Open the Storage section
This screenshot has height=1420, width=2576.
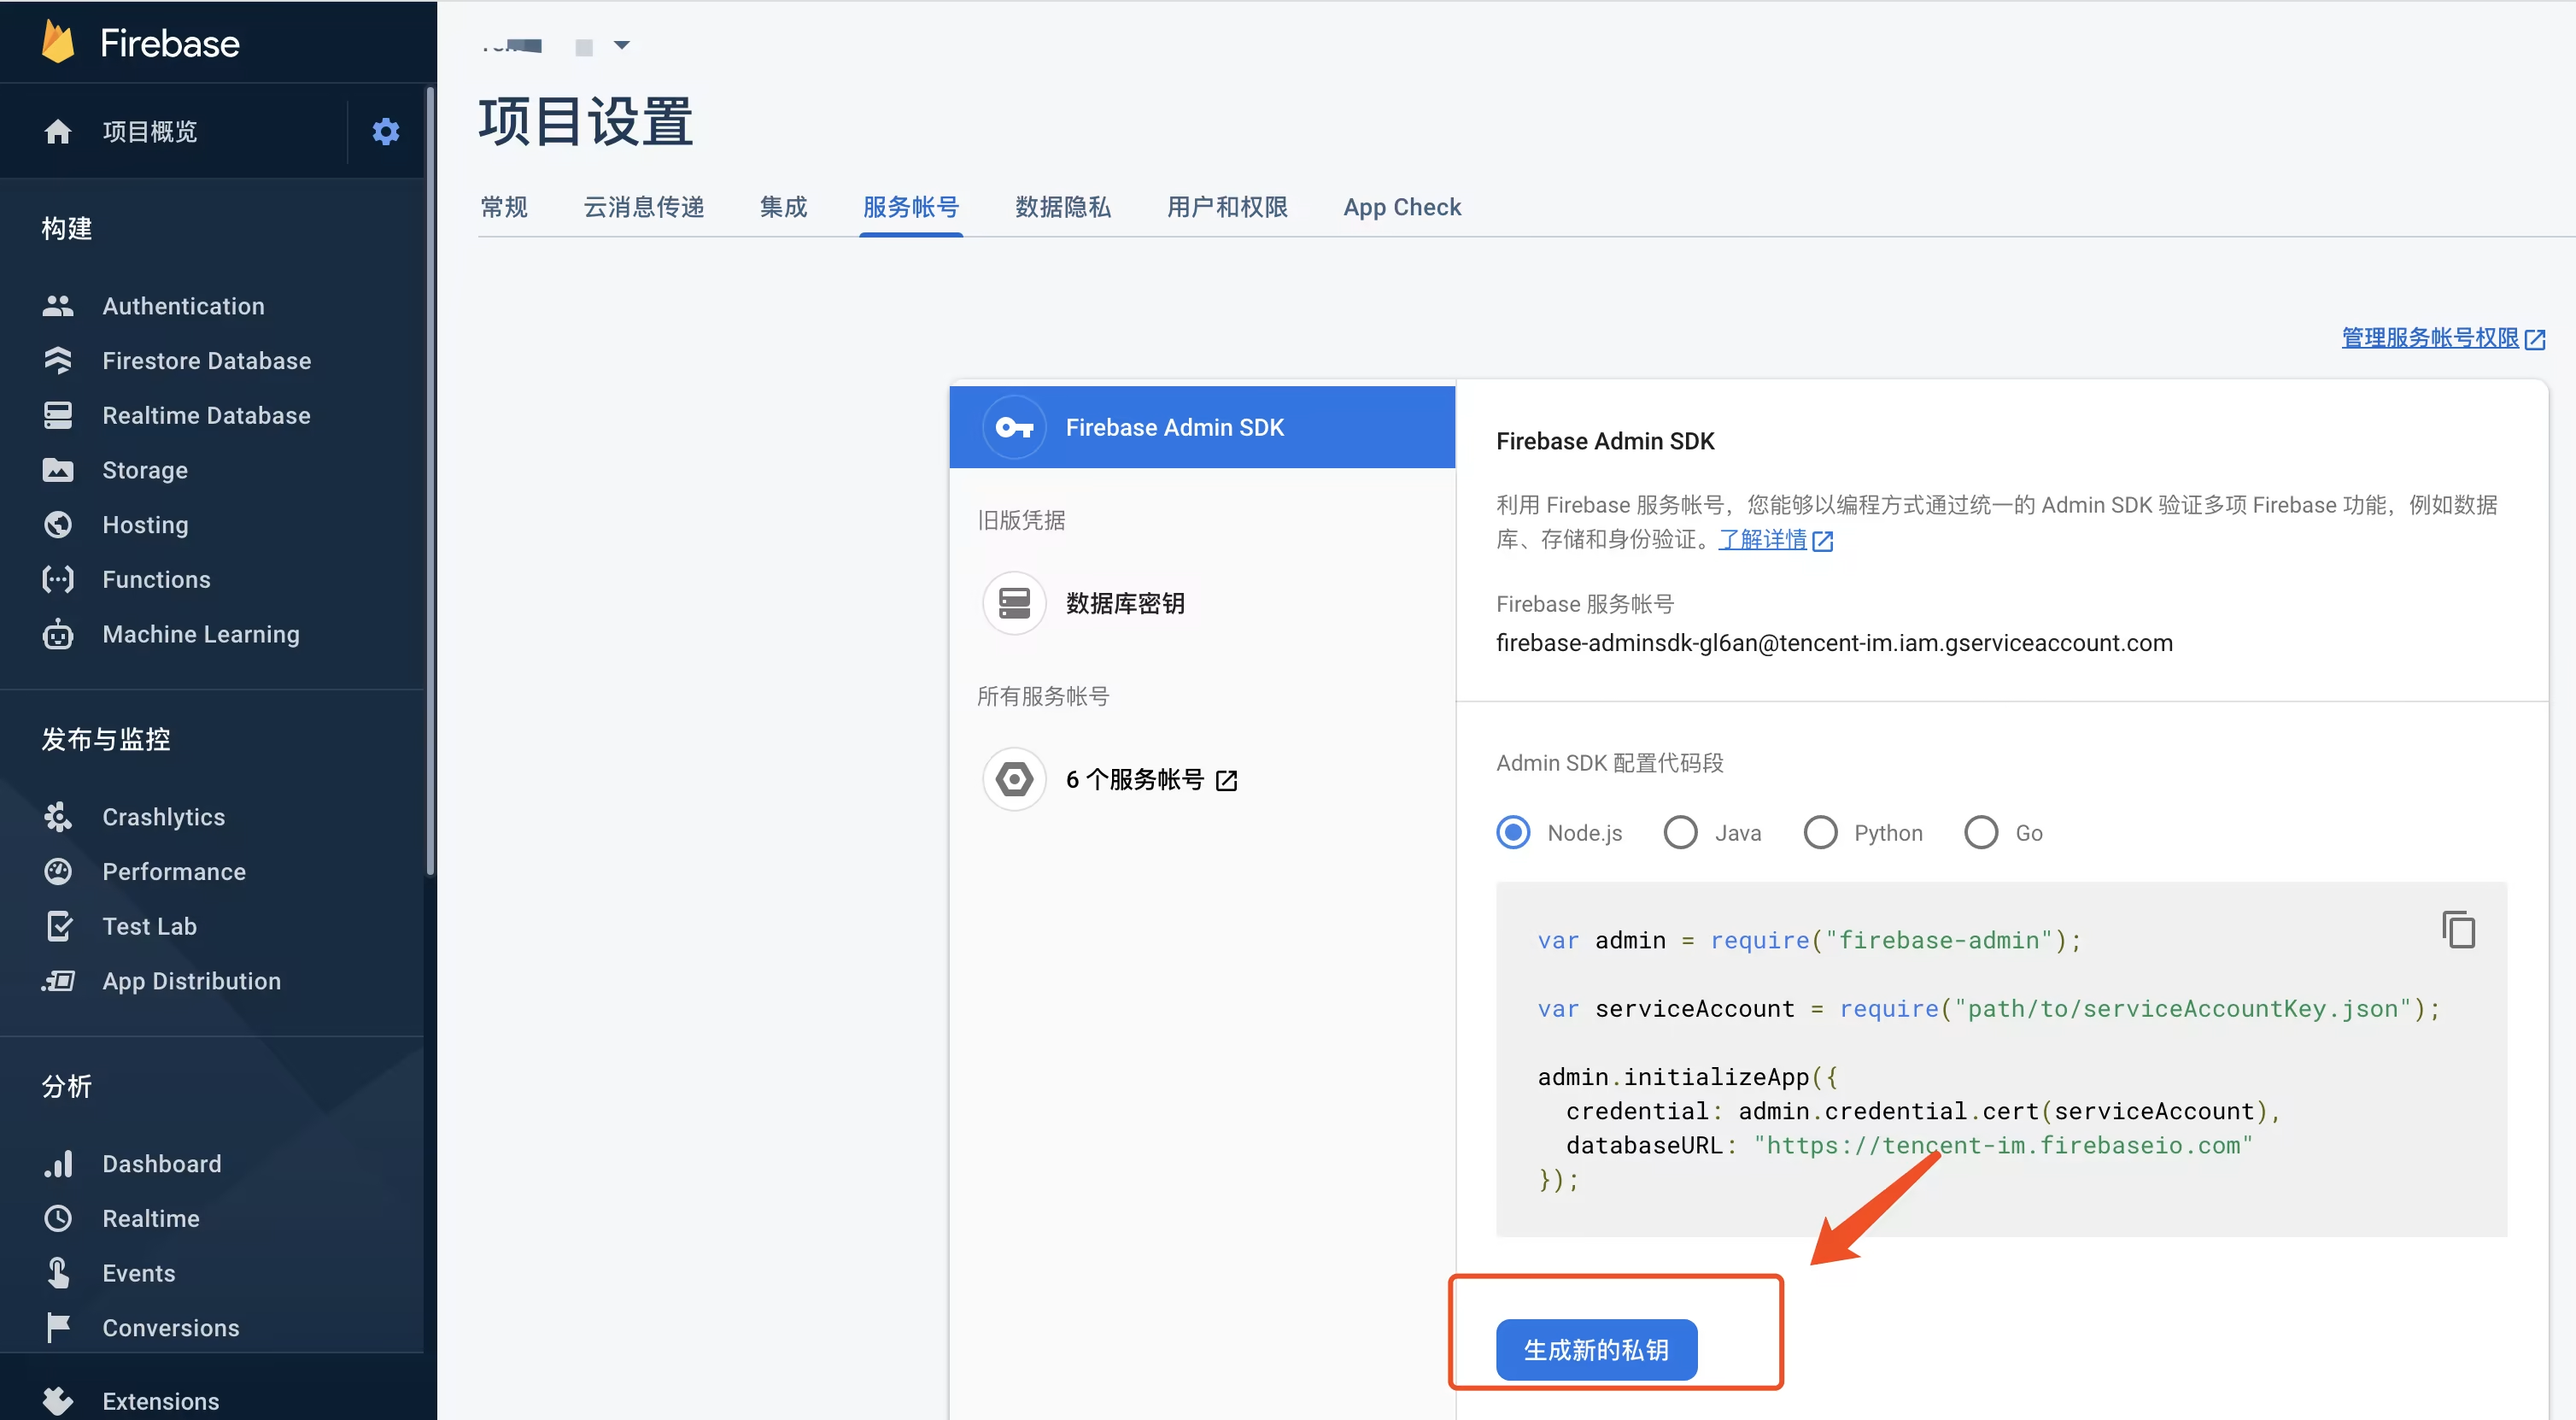pyautogui.click(x=145, y=470)
